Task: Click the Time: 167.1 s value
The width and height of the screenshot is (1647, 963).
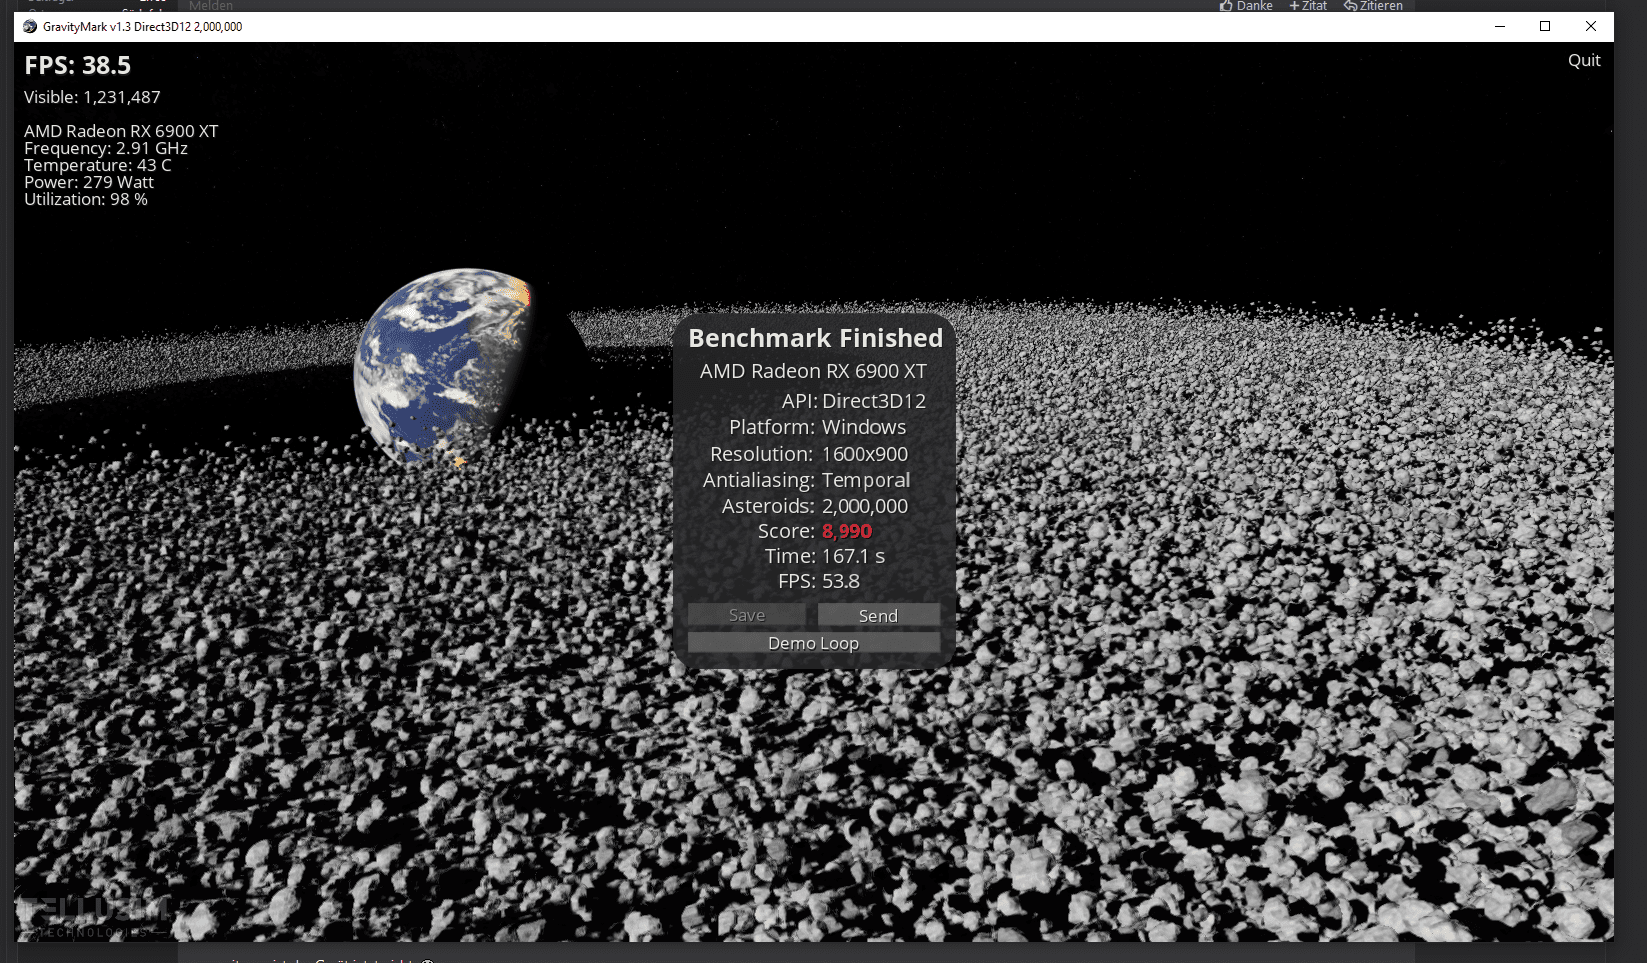Action: tap(853, 556)
